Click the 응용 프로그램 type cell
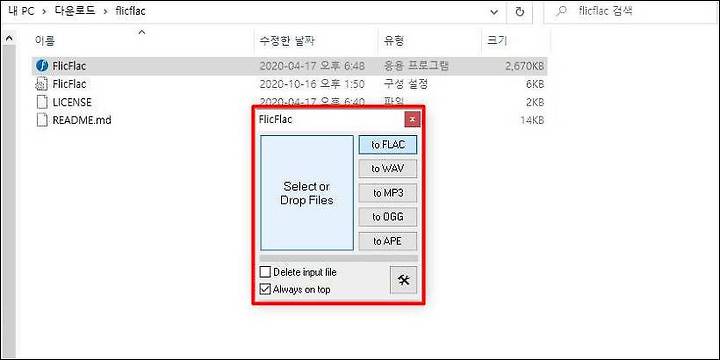The width and height of the screenshot is (720, 360). click(416, 66)
